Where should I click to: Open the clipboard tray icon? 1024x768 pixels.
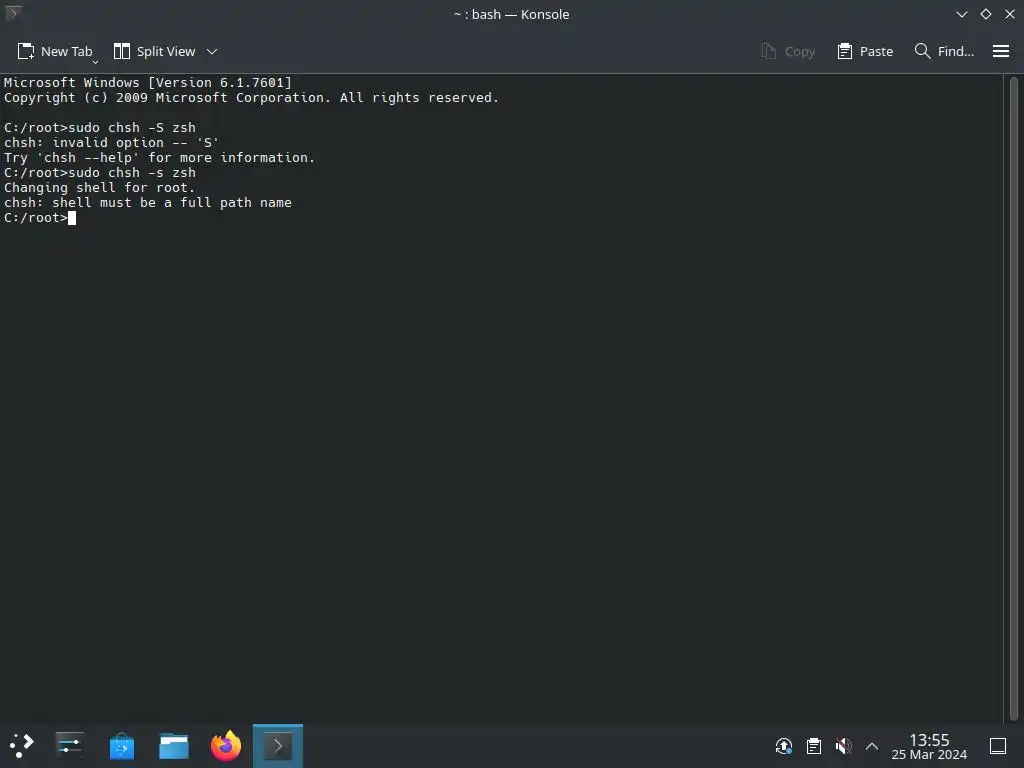pos(814,746)
